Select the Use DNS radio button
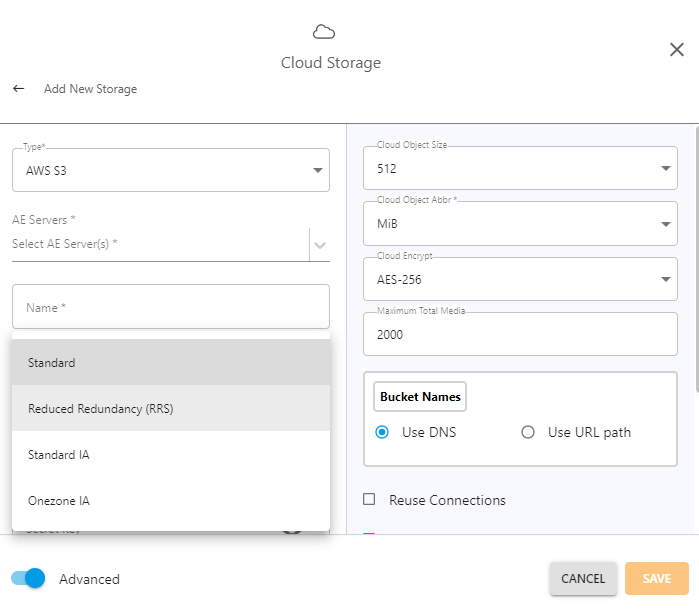Image resolution: width=699 pixels, height=615 pixels. (381, 433)
